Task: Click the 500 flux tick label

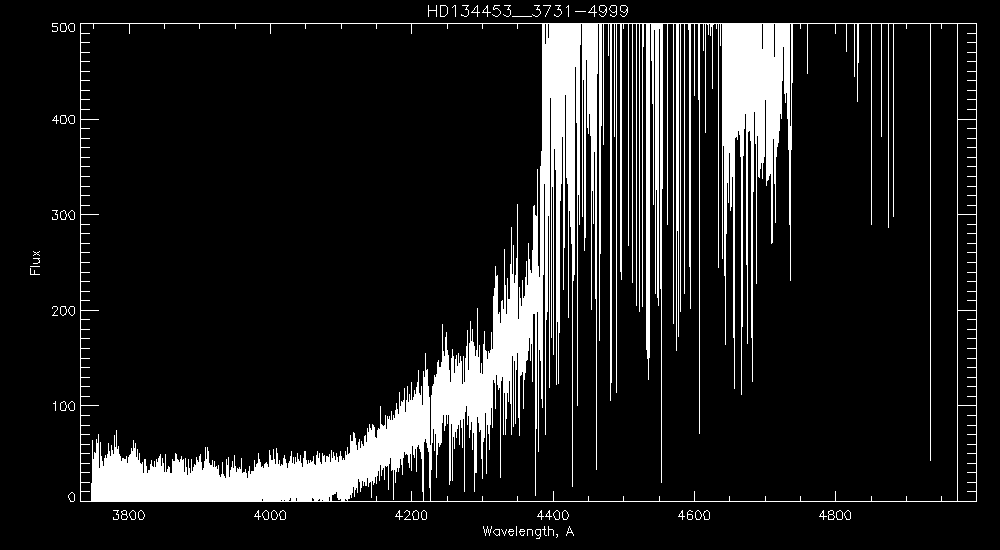Action: 64,28
